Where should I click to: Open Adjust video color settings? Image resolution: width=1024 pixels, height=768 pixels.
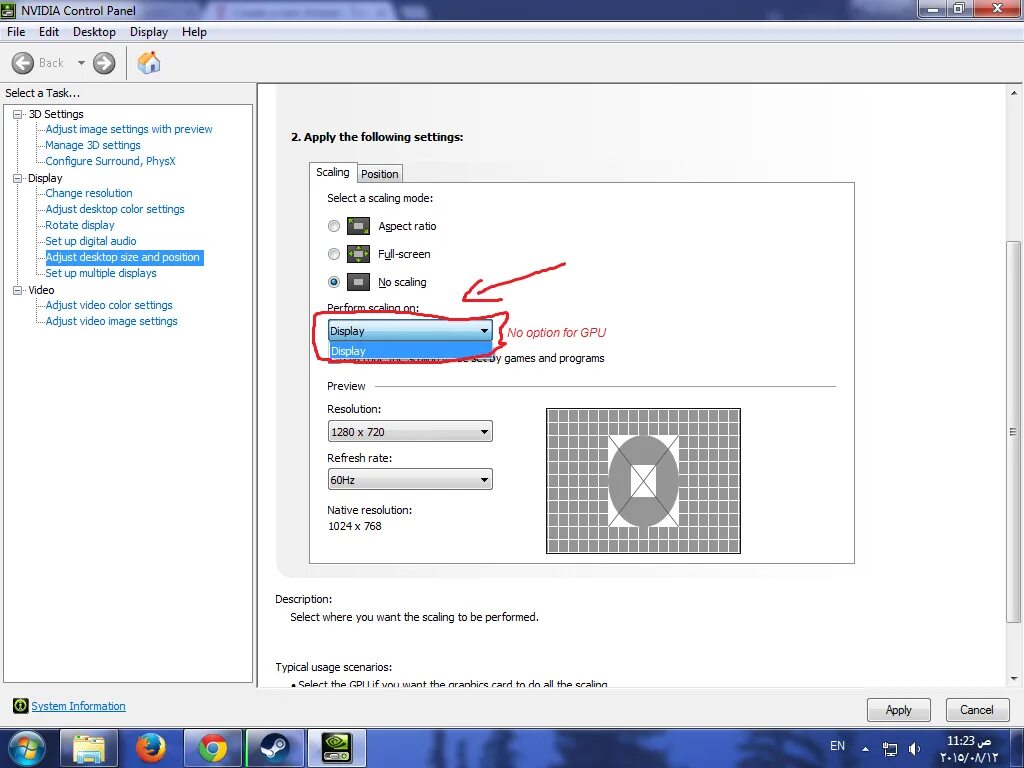tap(109, 305)
